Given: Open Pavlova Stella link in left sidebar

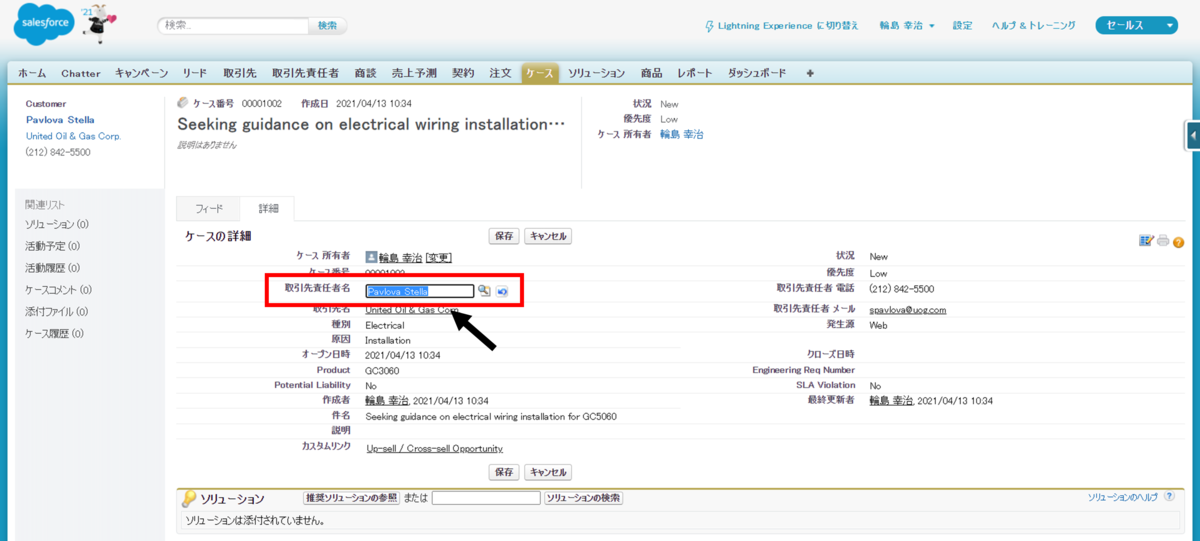Looking at the screenshot, I should point(59,120).
